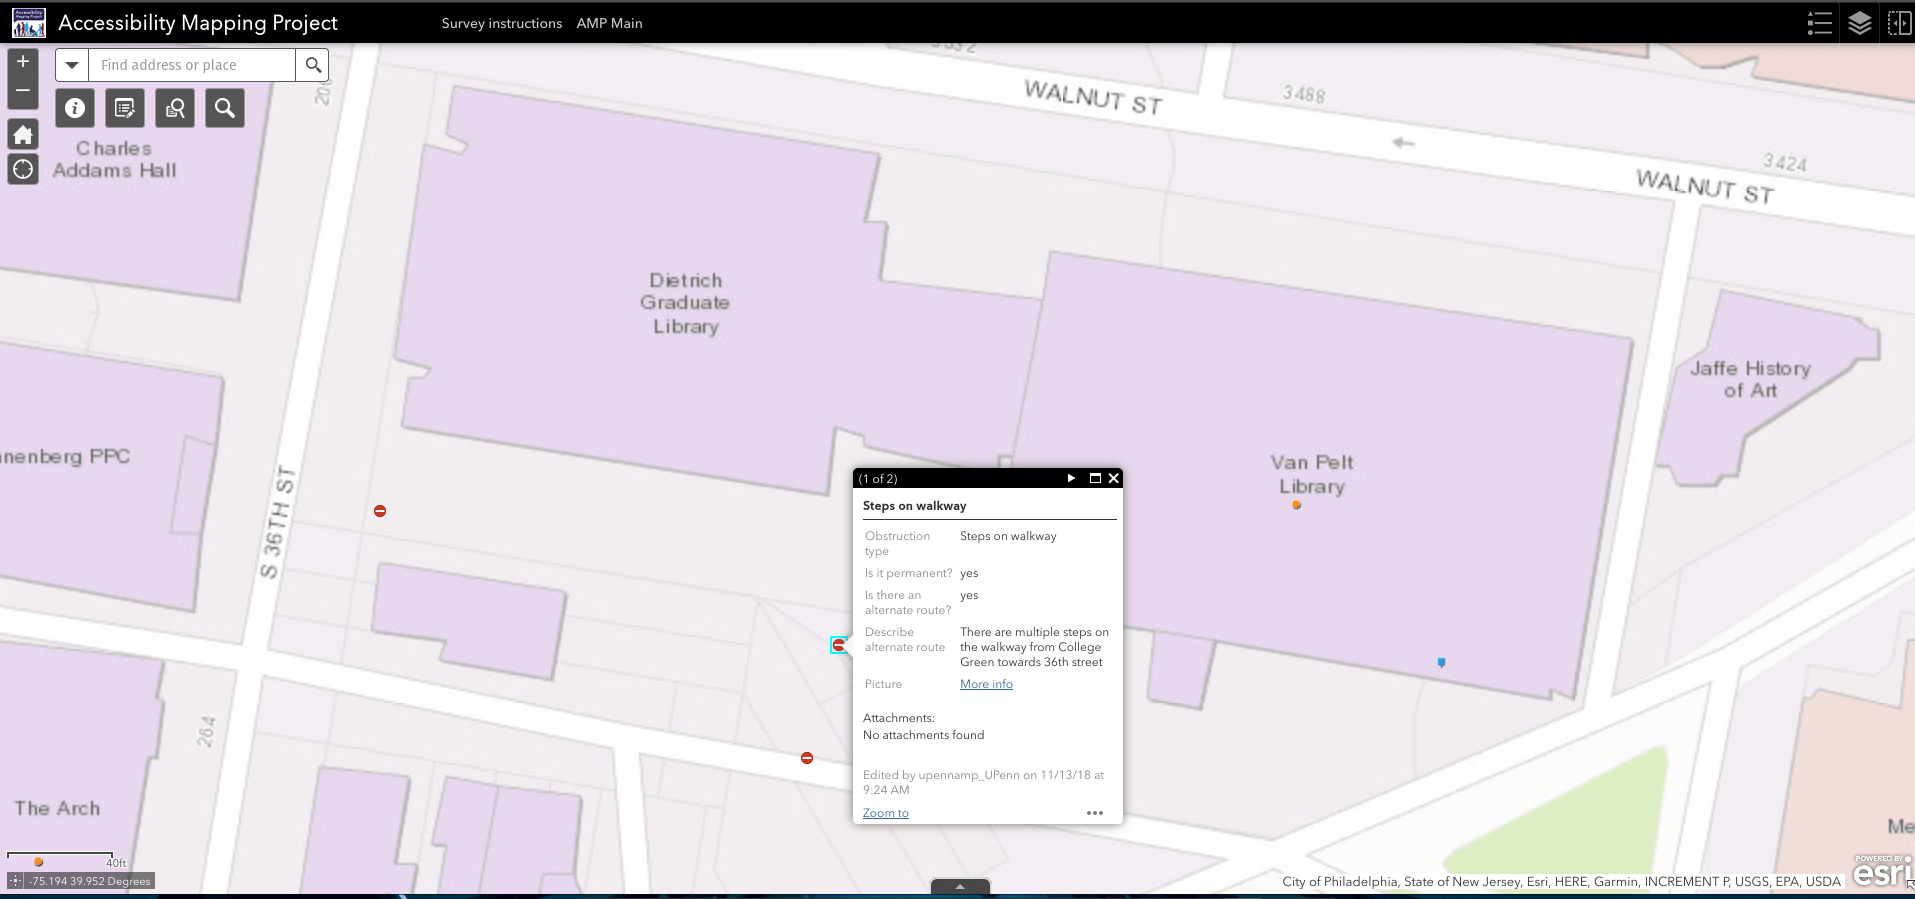
Task: Enable click-for-coordinates crosshair button
Action: (15, 881)
